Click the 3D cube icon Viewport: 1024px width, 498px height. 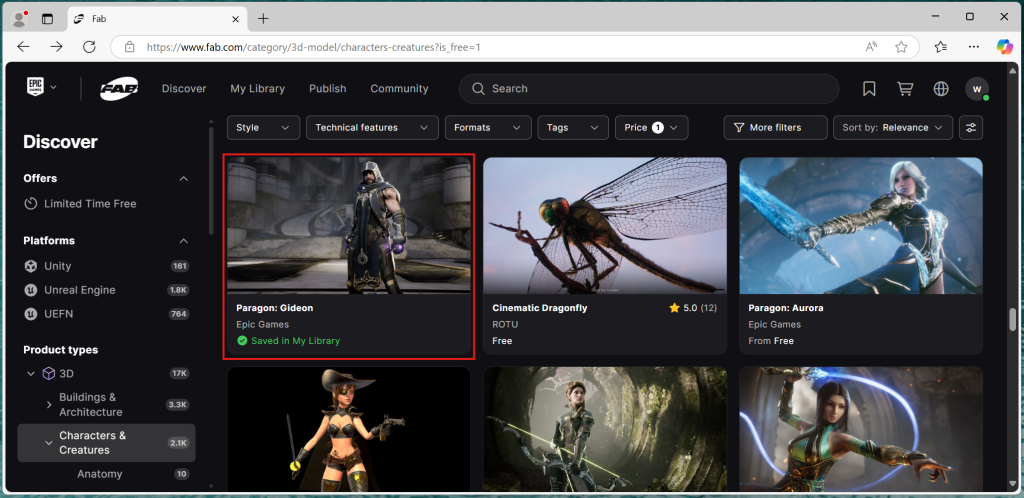[48, 373]
